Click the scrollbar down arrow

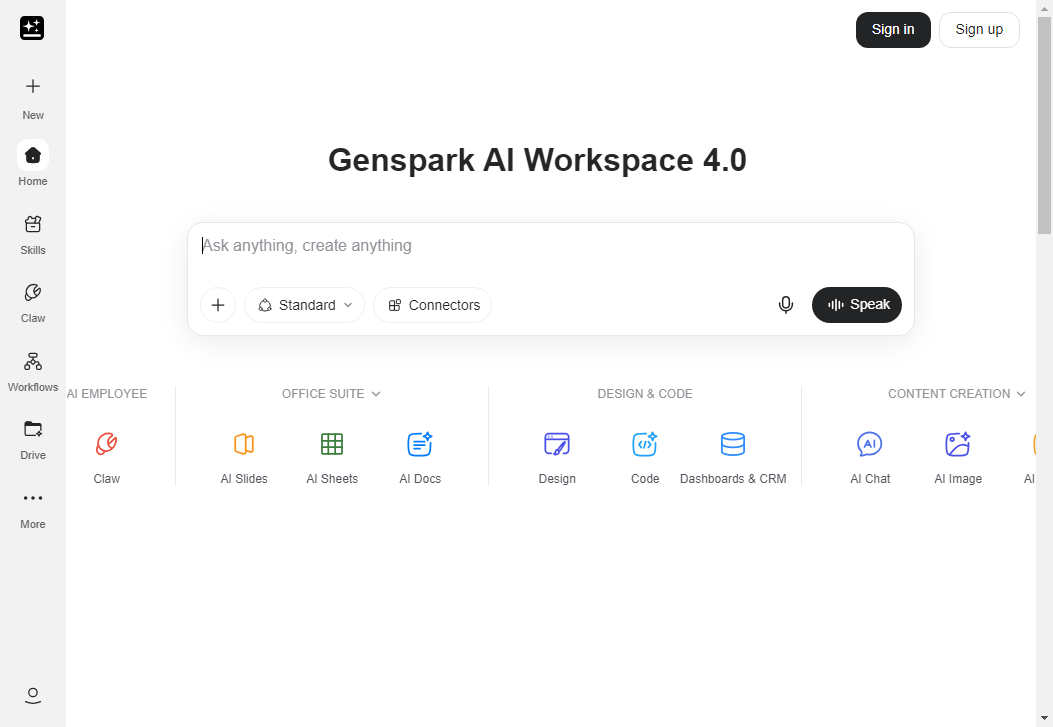coord(1044,718)
